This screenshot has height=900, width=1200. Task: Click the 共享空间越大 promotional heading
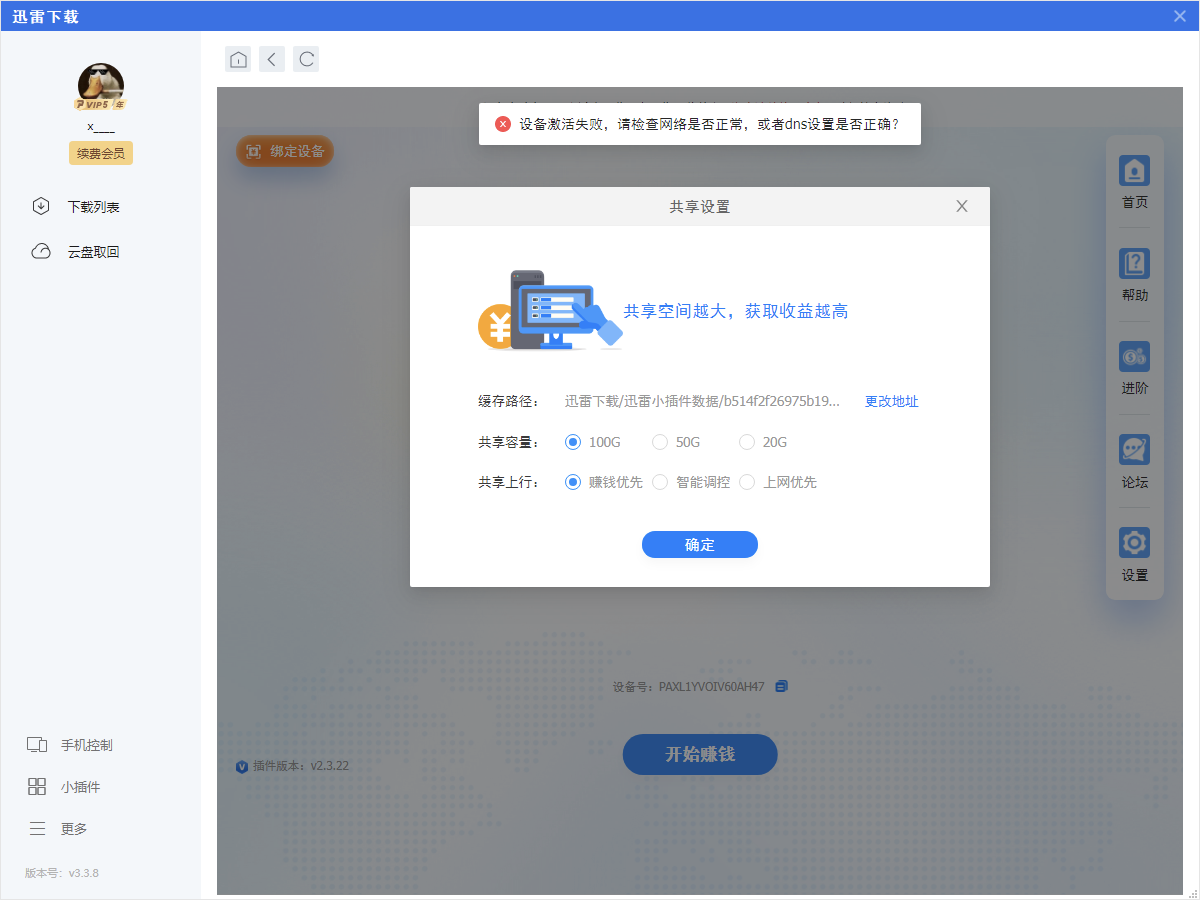coord(736,312)
